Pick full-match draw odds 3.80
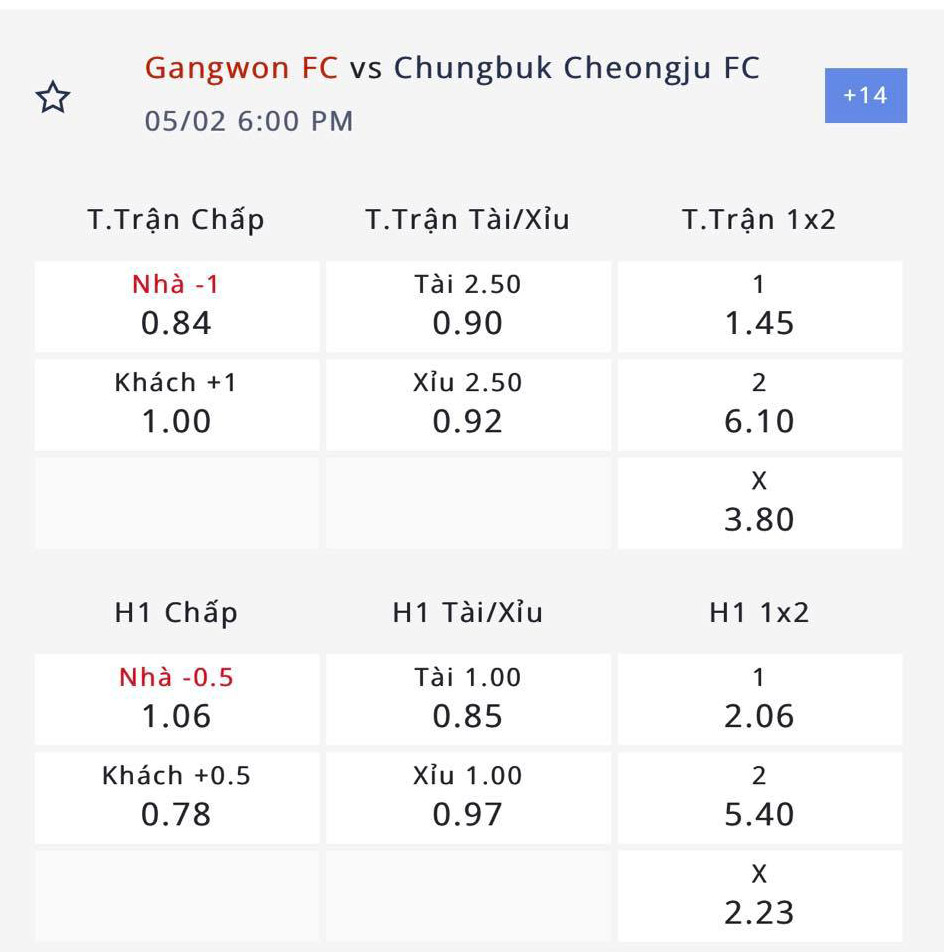 click(759, 502)
